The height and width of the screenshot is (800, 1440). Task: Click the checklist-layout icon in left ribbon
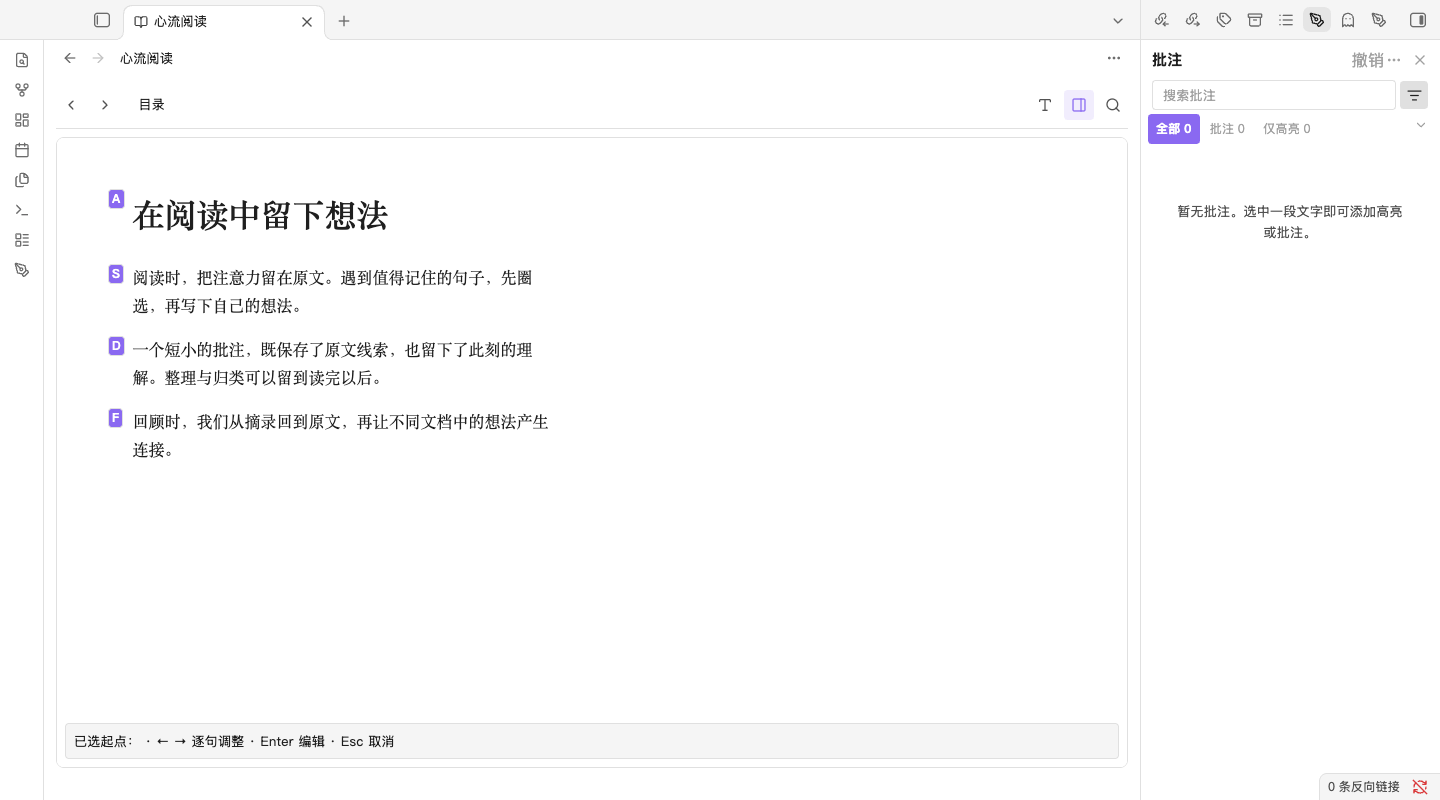[22, 240]
